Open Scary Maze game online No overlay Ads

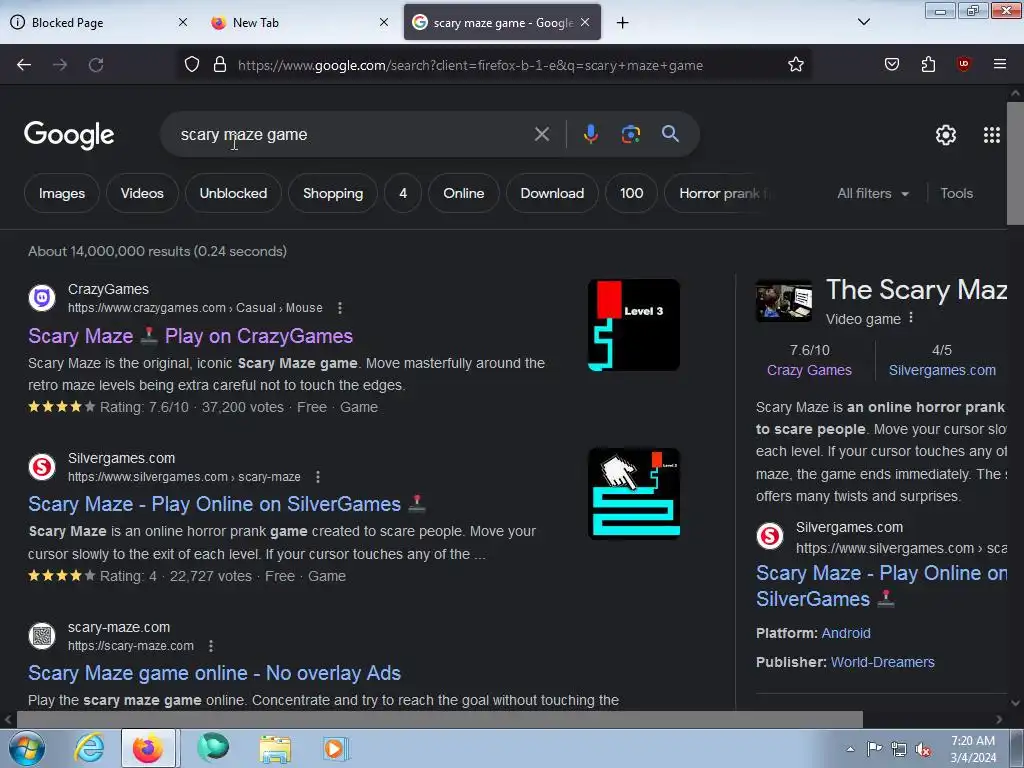click(x=214, y=673)
